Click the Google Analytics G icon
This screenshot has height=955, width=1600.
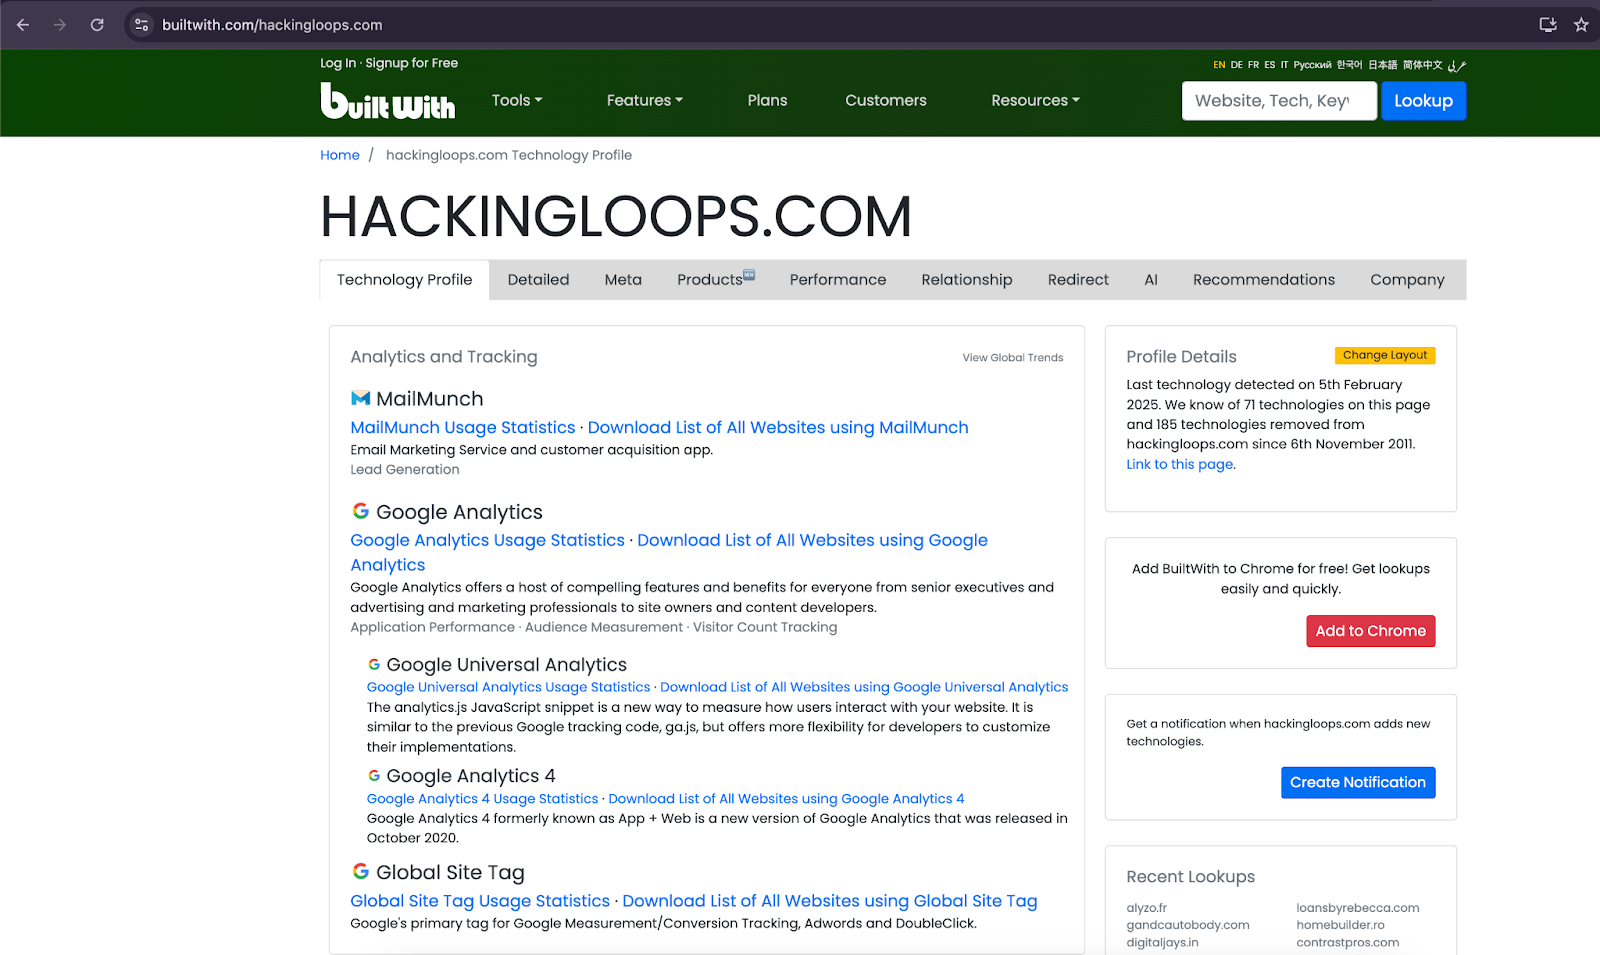coord(361,511)
